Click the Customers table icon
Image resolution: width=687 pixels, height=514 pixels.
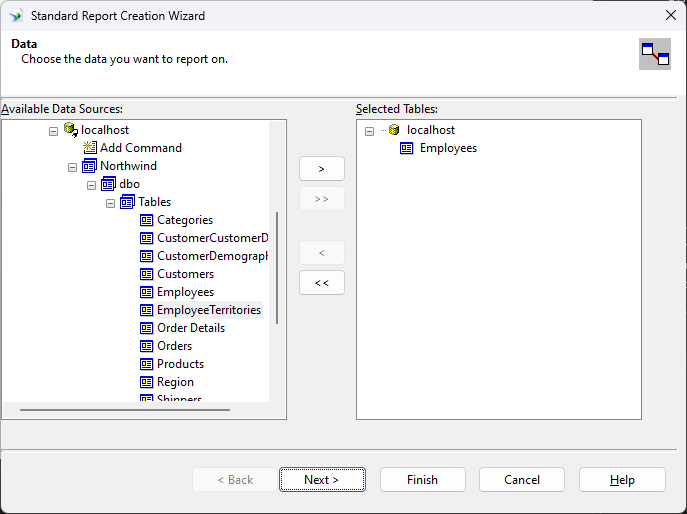coord(147,274)
